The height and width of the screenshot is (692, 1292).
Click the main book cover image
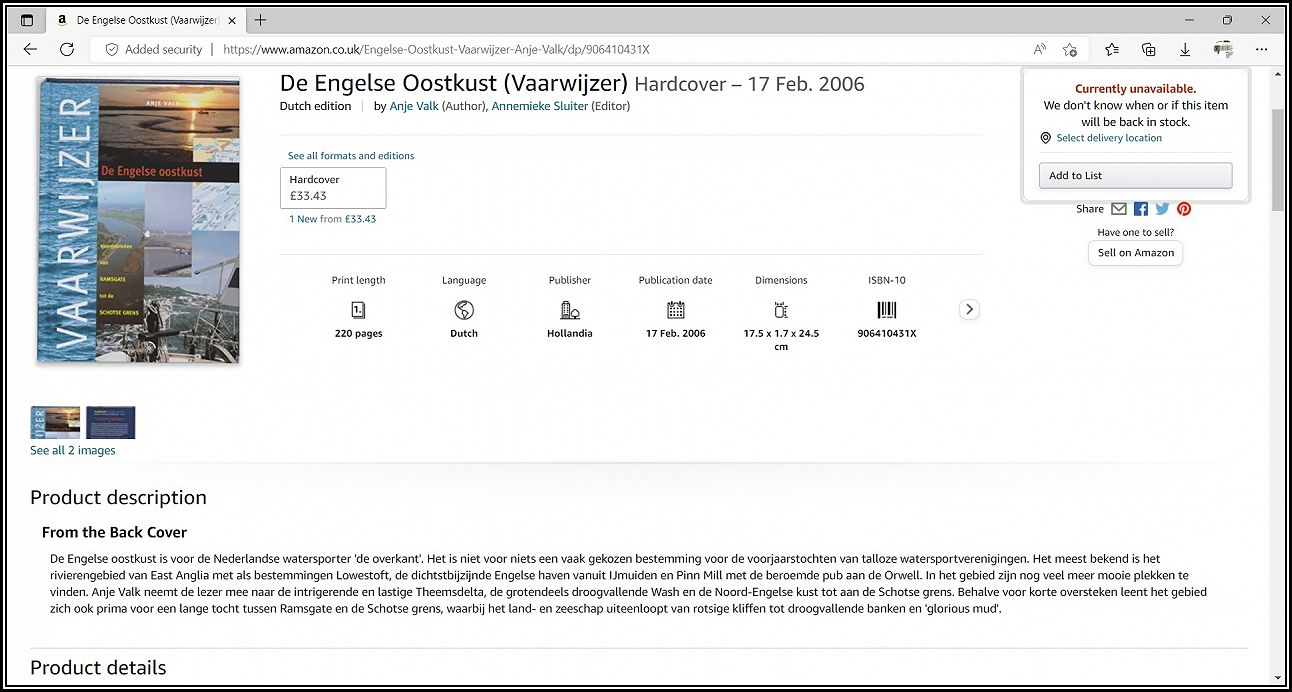[138, 220]
